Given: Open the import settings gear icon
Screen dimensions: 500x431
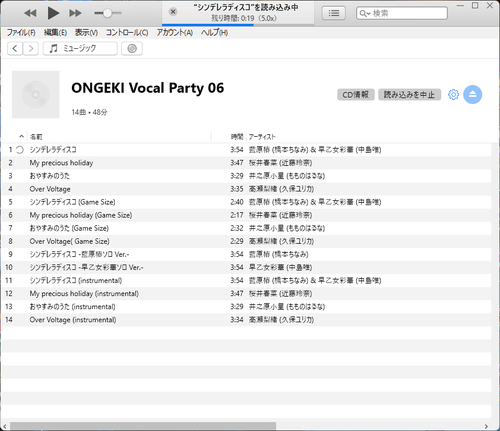Looking at the screenshot, I should click(453, 95).
